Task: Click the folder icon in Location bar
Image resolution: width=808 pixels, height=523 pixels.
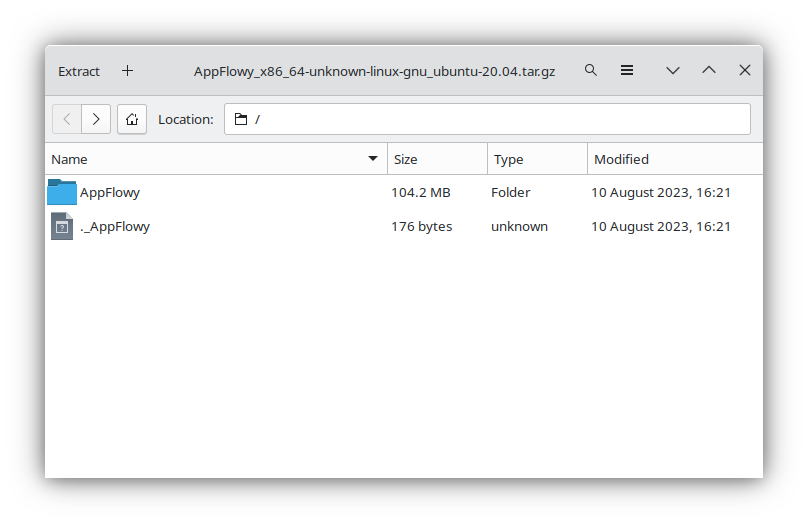Action: [x=241, y=120]
